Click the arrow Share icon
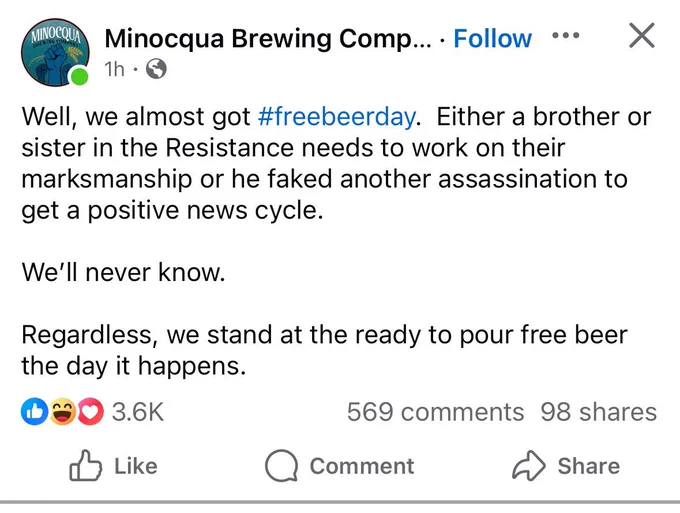 (529, 465)
